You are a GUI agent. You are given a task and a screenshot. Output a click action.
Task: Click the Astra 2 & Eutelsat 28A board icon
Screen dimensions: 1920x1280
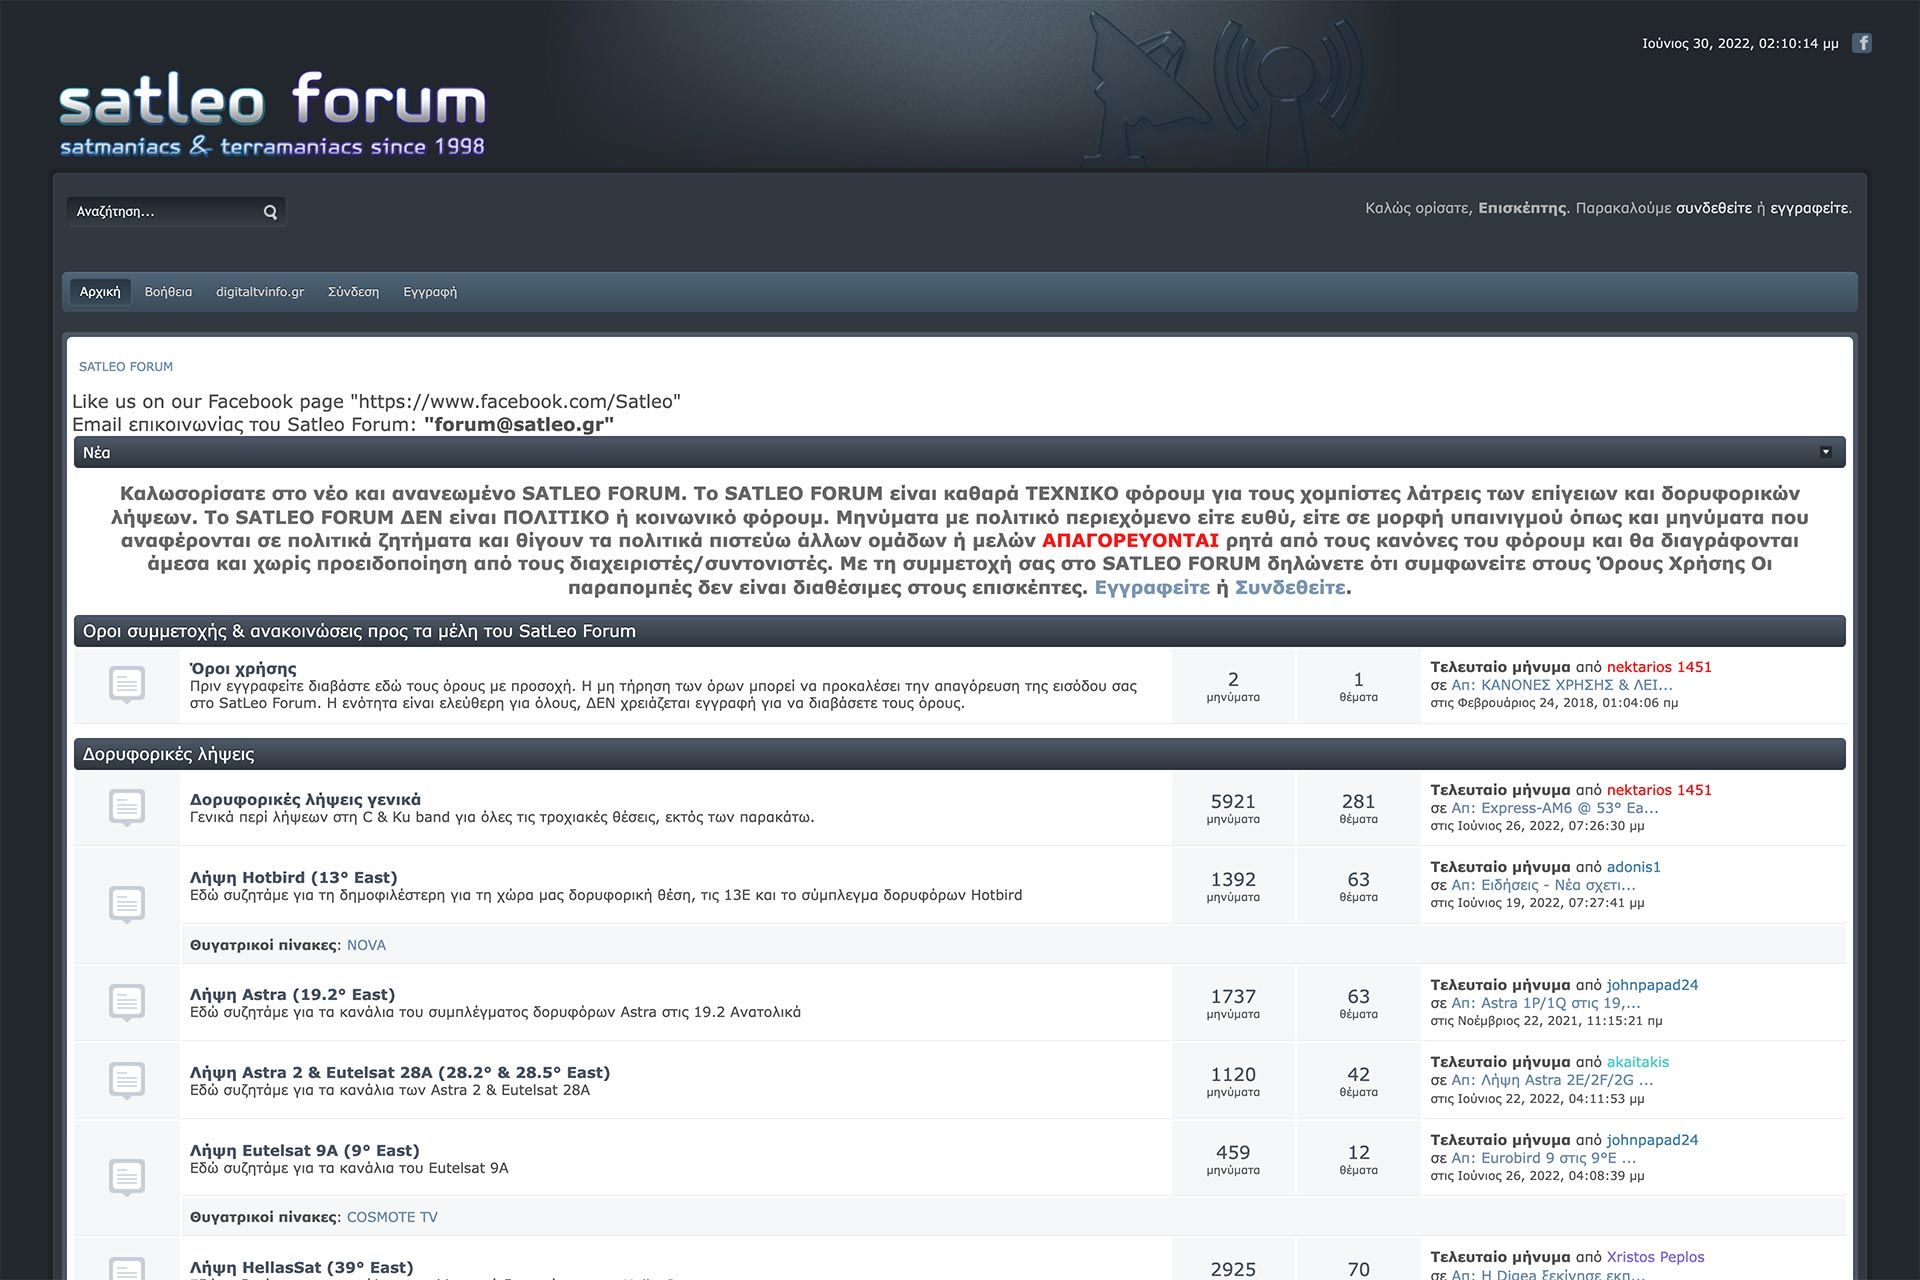tap(127, 1080)
